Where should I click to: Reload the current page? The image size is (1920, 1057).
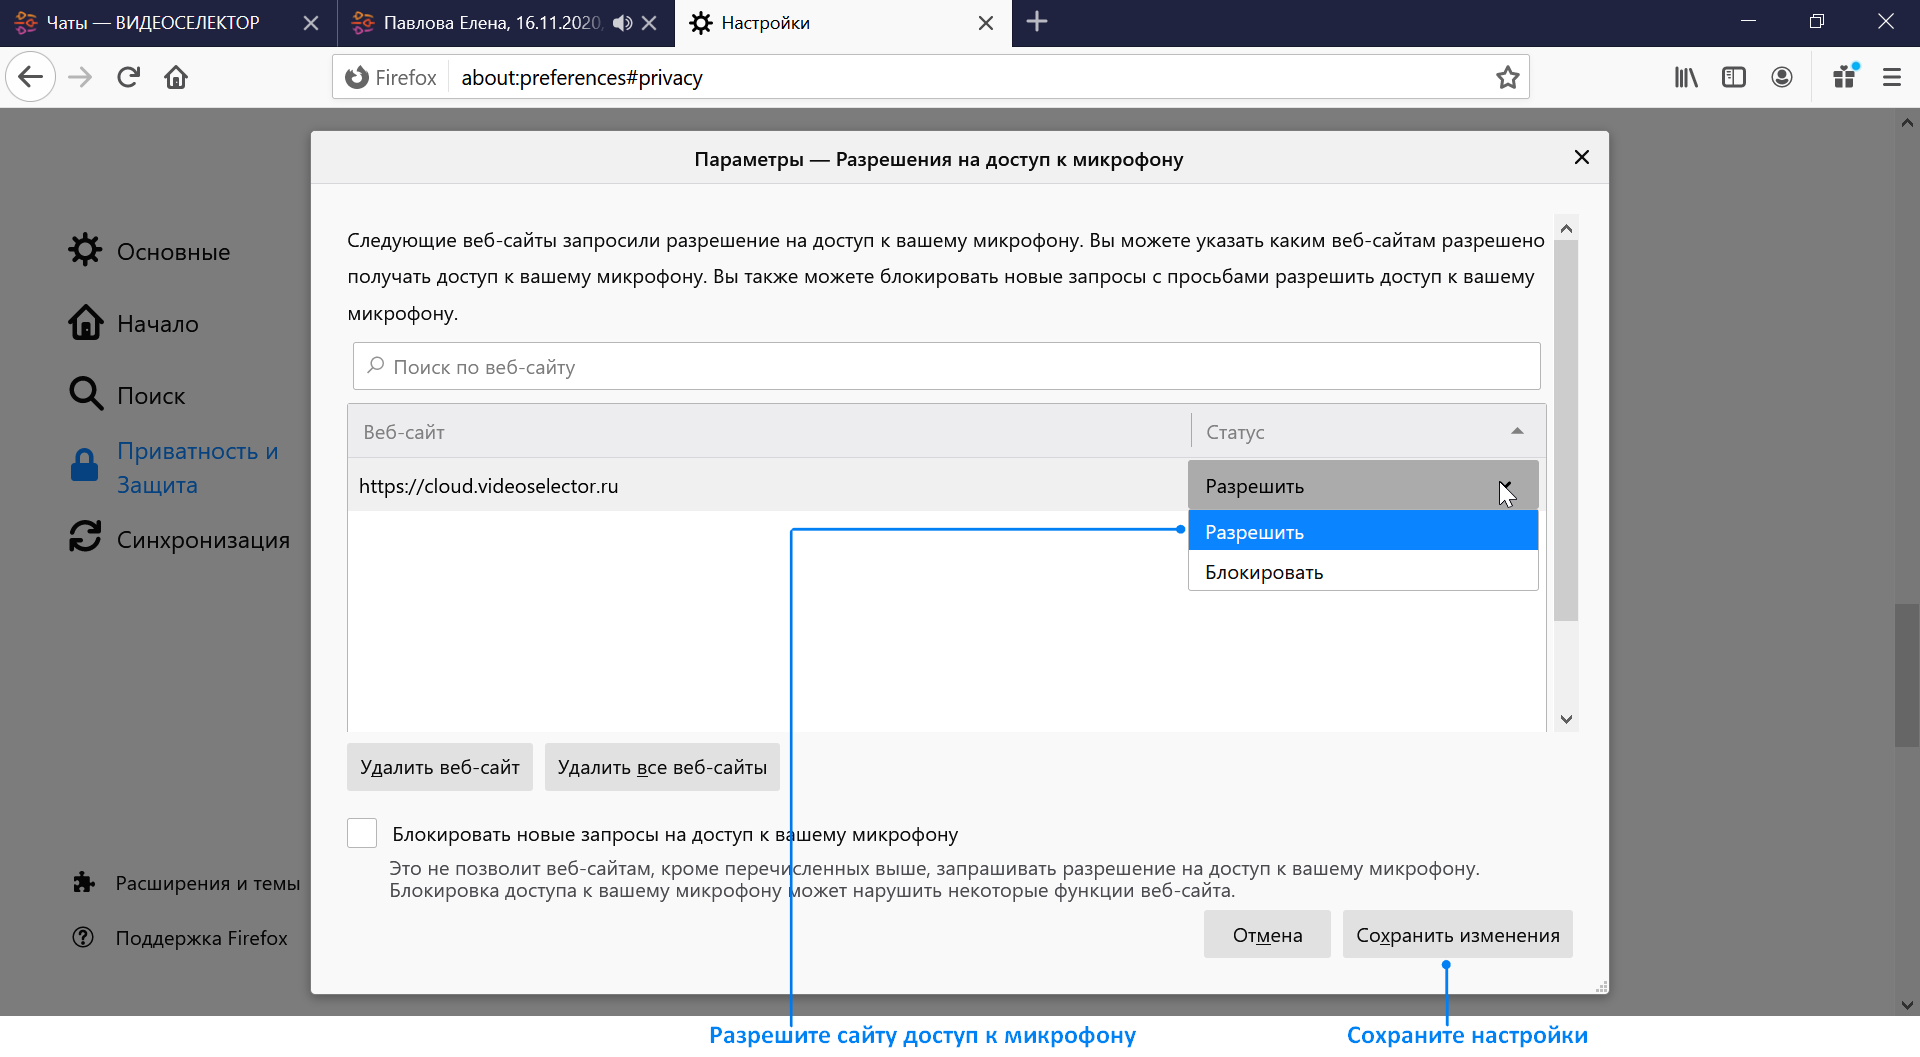click(x=128, y=77)
